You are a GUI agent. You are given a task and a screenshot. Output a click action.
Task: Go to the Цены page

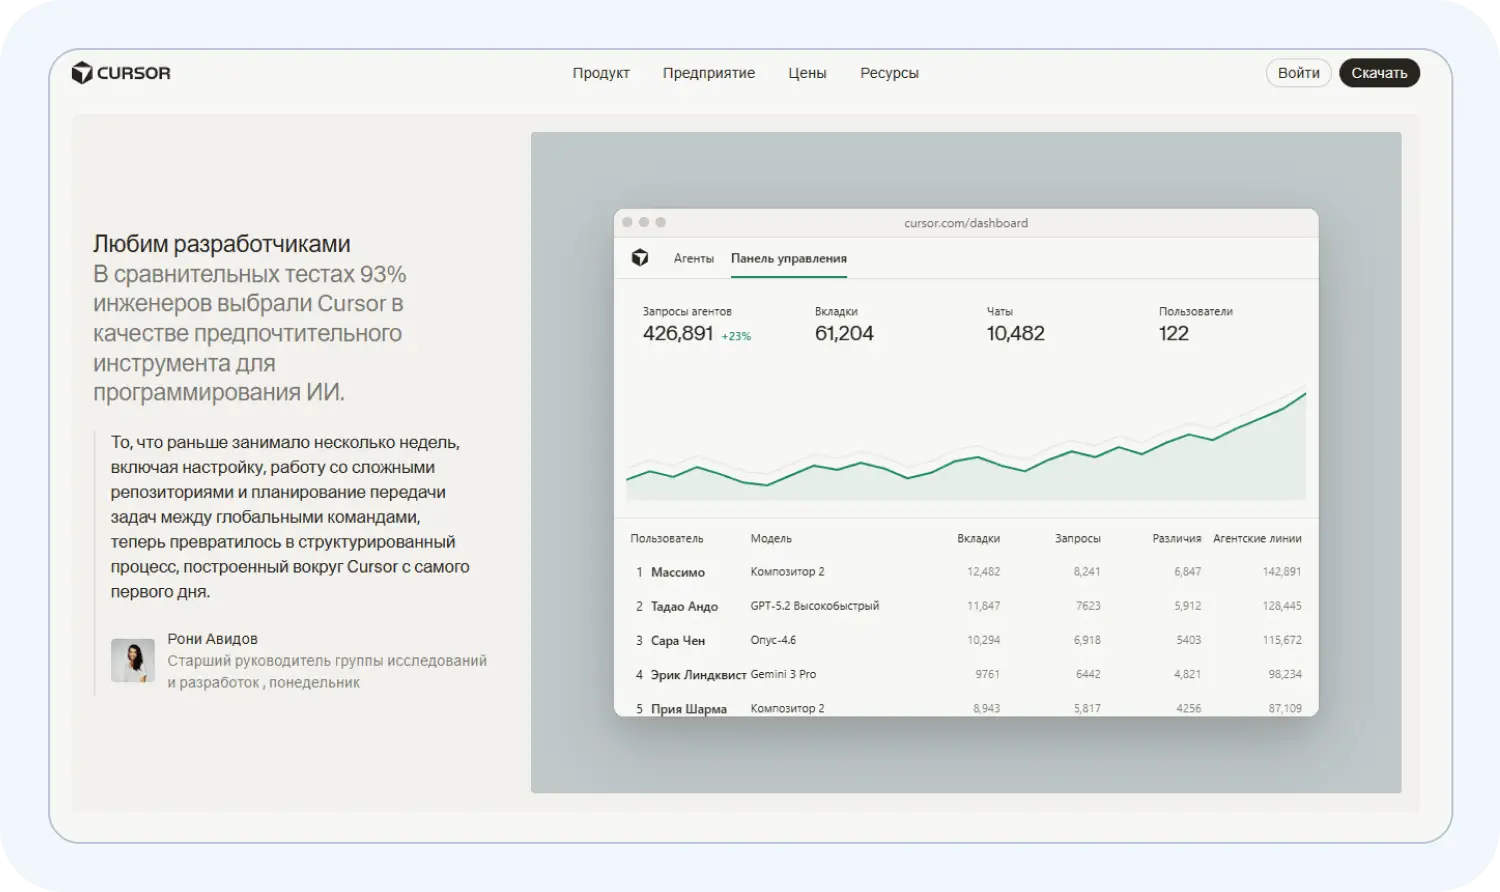point(807,73)
